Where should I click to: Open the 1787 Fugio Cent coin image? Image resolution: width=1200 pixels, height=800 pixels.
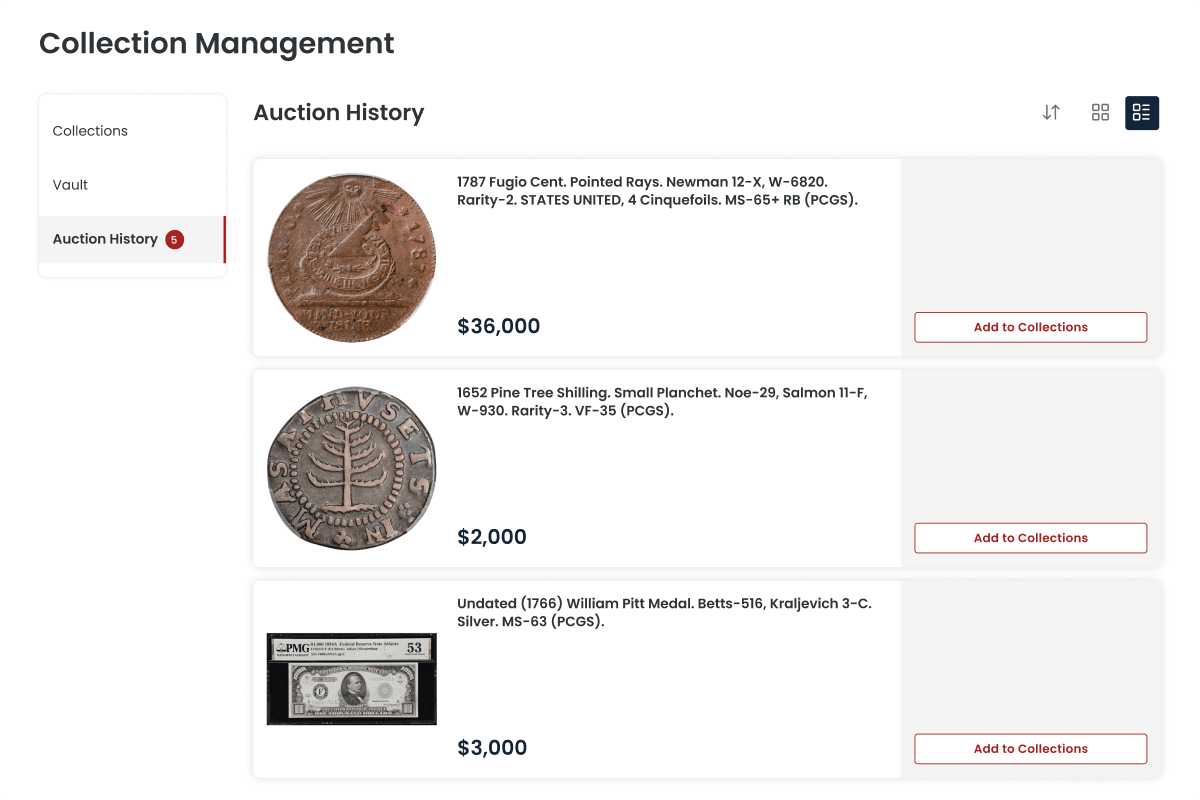coord(352,258)
